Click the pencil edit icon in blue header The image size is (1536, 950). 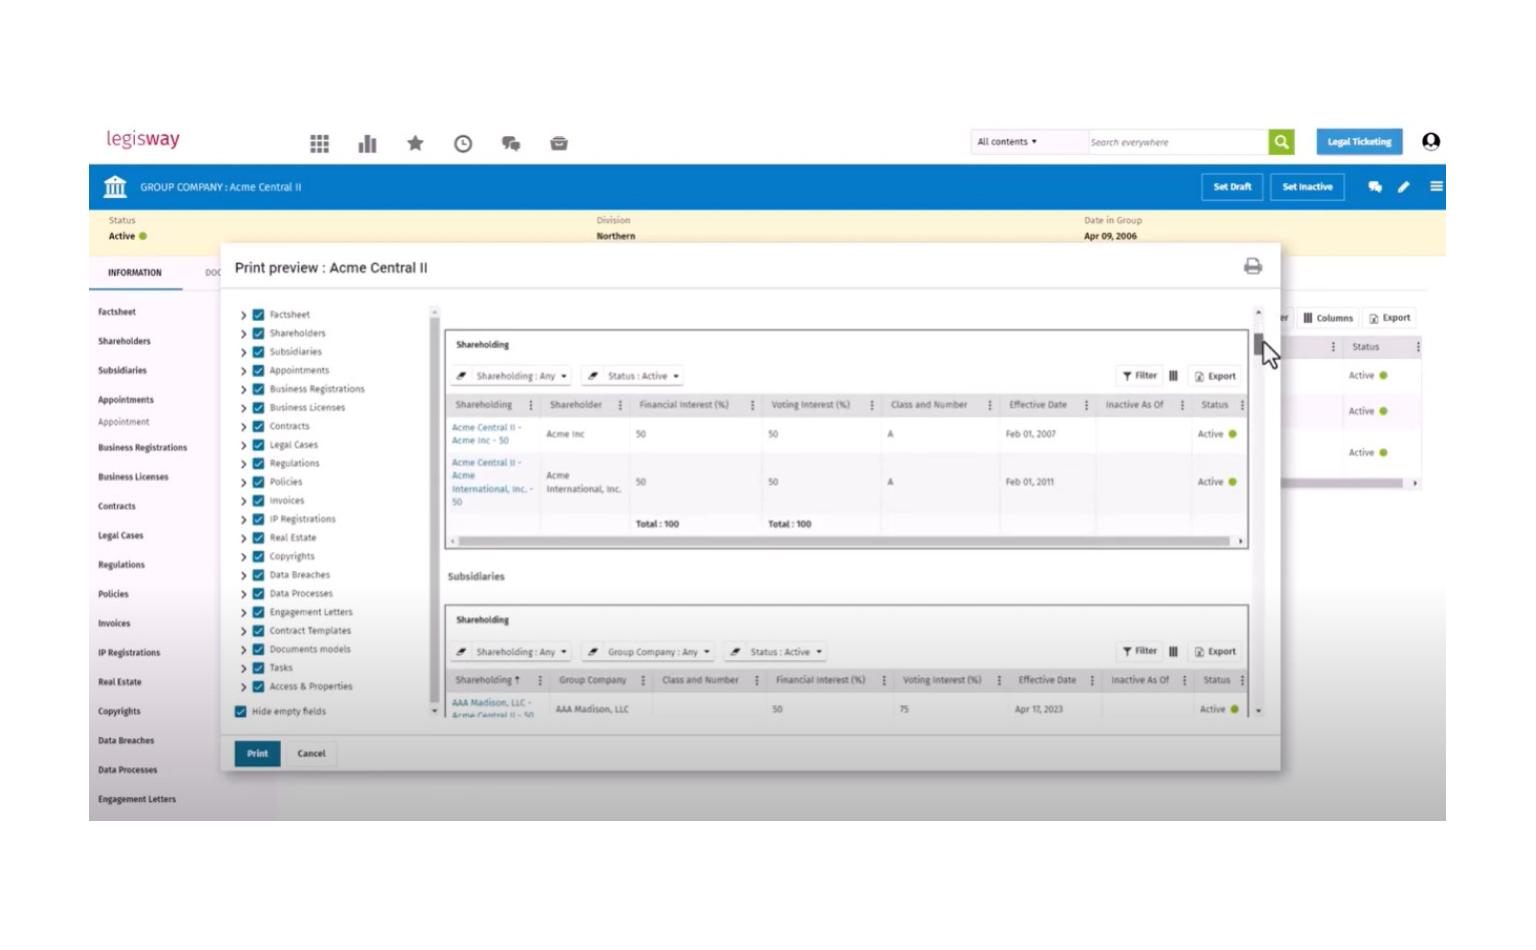pyautogui.click(x=1404, y=187)
